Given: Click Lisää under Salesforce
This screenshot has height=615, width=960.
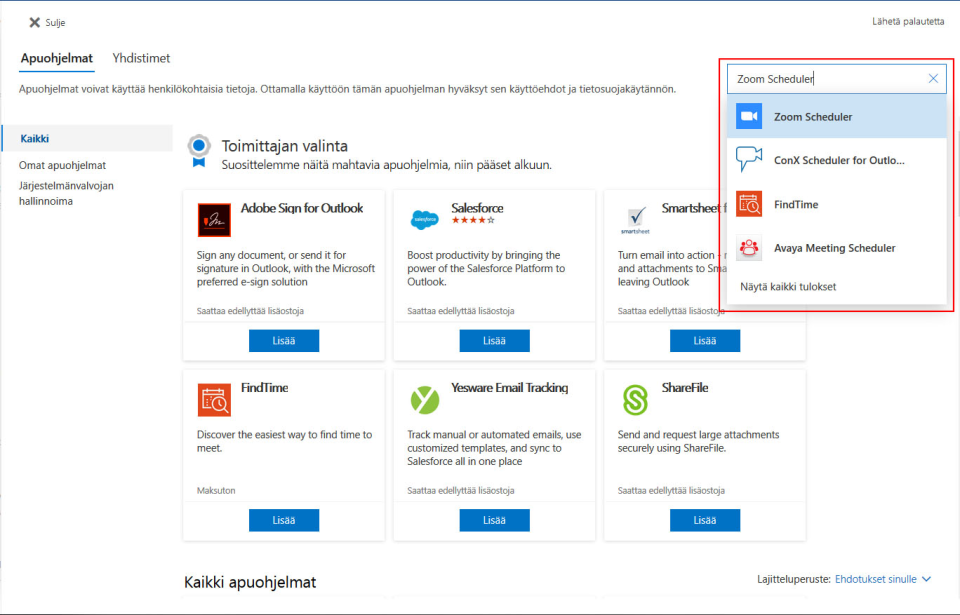Looking at the screenshot, I should [x=494, y=341].
